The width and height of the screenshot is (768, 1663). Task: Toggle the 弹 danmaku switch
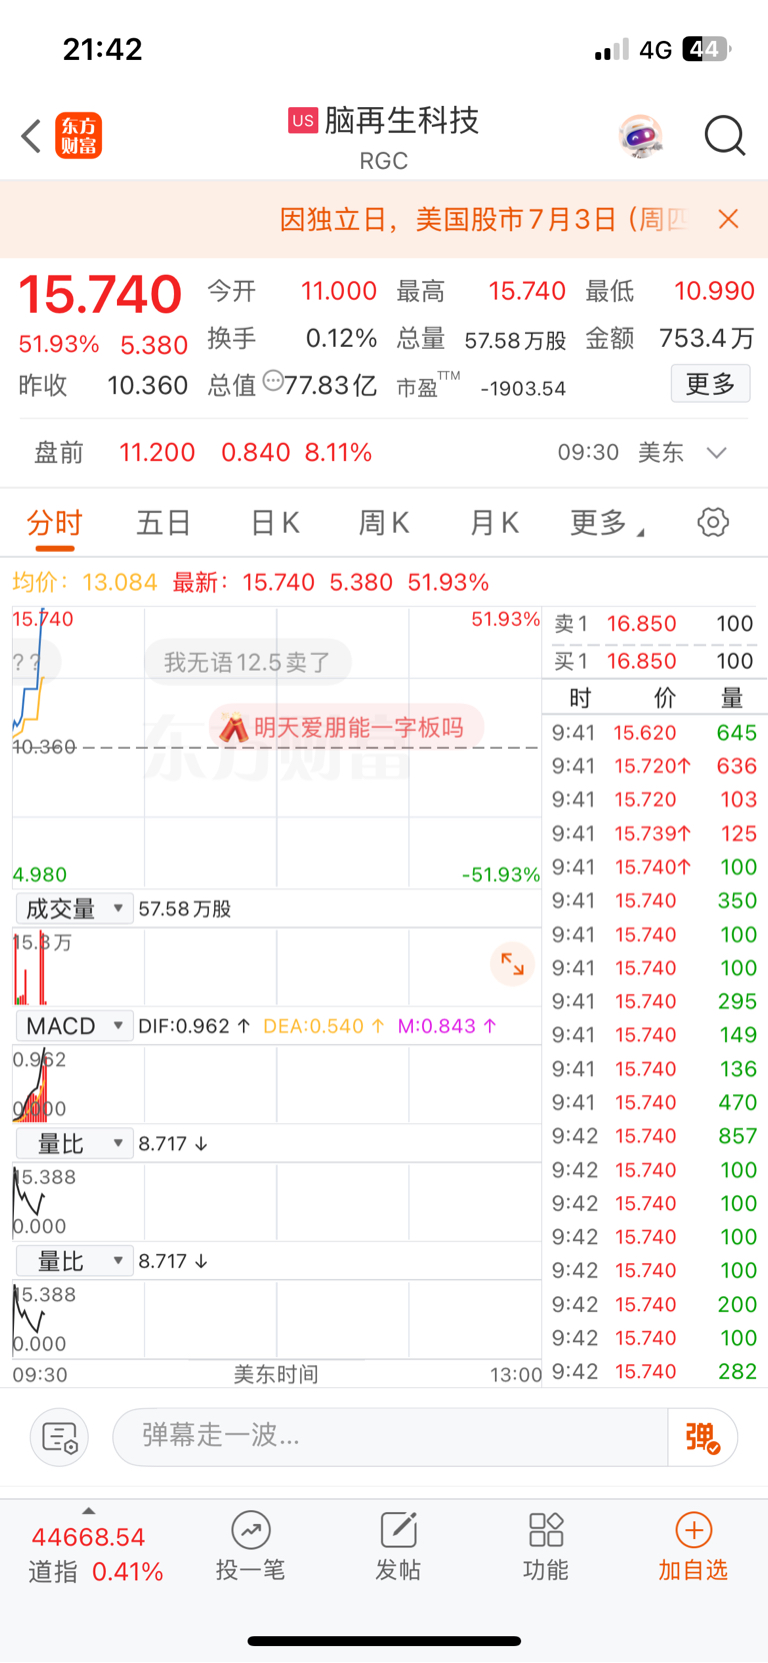(702, 1437)
